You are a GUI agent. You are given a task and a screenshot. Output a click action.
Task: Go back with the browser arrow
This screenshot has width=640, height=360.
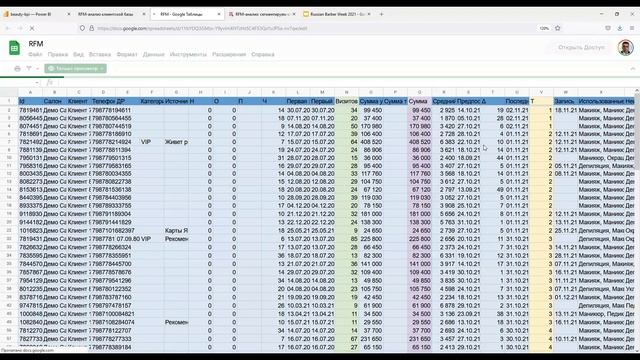[8, 28]
